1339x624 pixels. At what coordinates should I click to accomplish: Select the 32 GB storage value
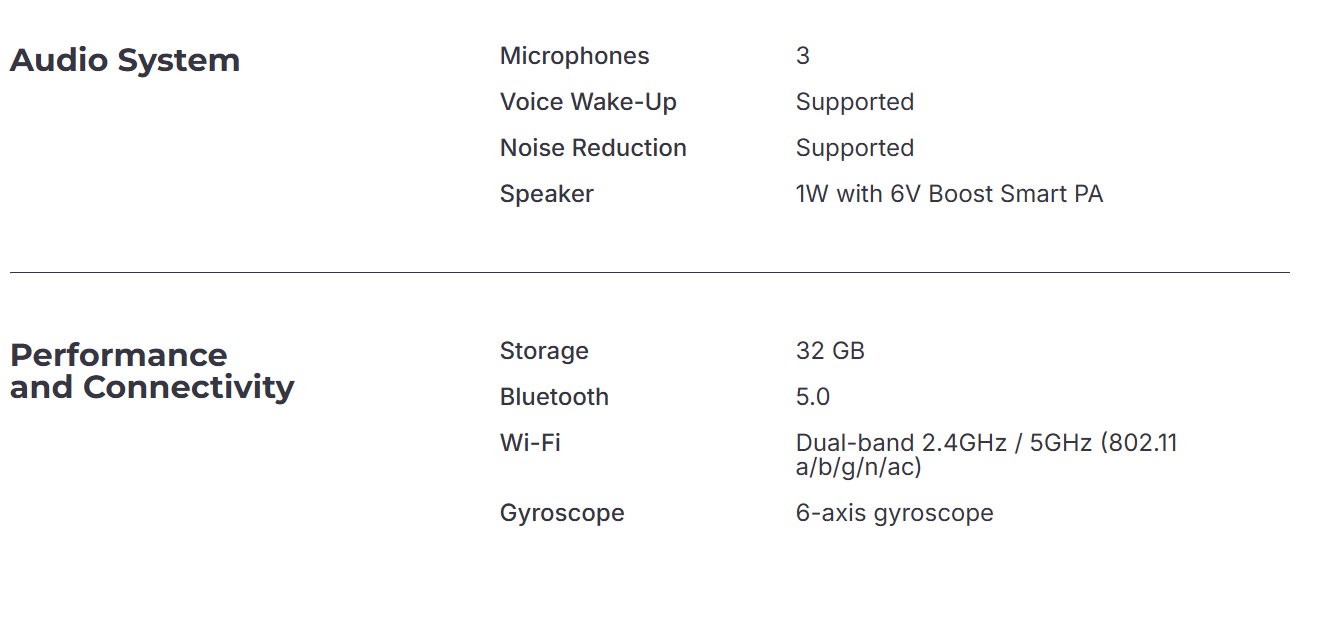(830, 351)
